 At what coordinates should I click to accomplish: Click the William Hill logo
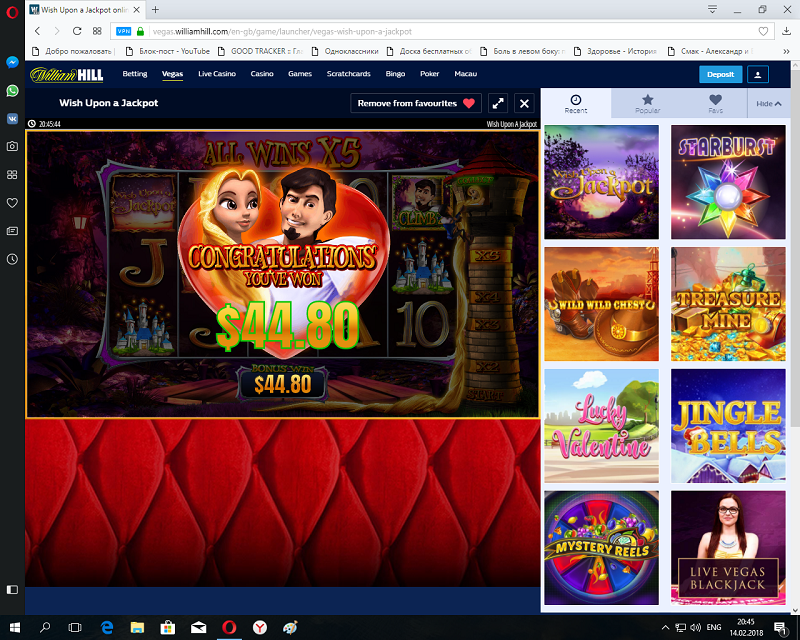(x=67, y=75)
